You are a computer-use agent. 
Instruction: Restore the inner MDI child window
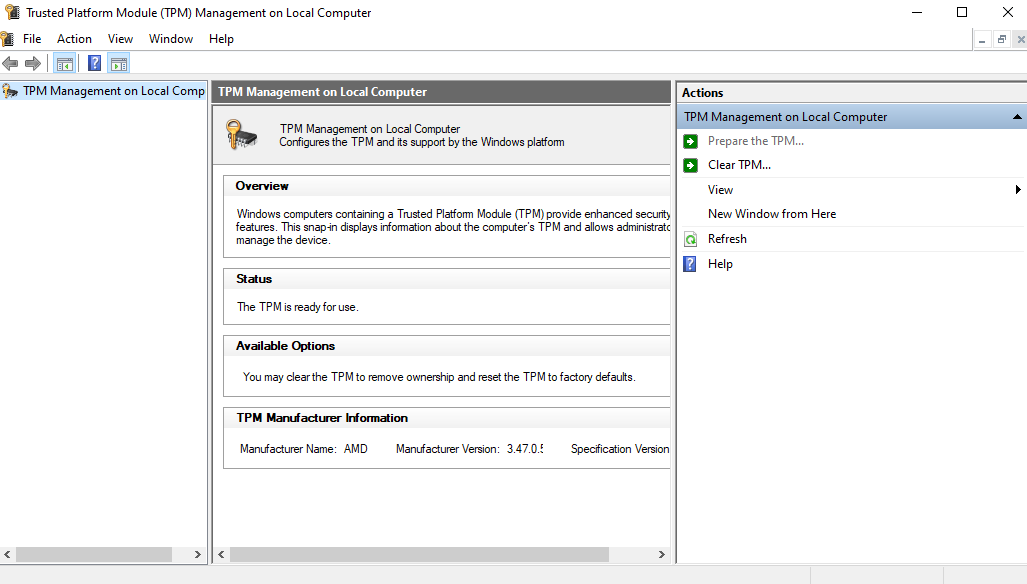pyautogui.click(x=1001, y=40)
